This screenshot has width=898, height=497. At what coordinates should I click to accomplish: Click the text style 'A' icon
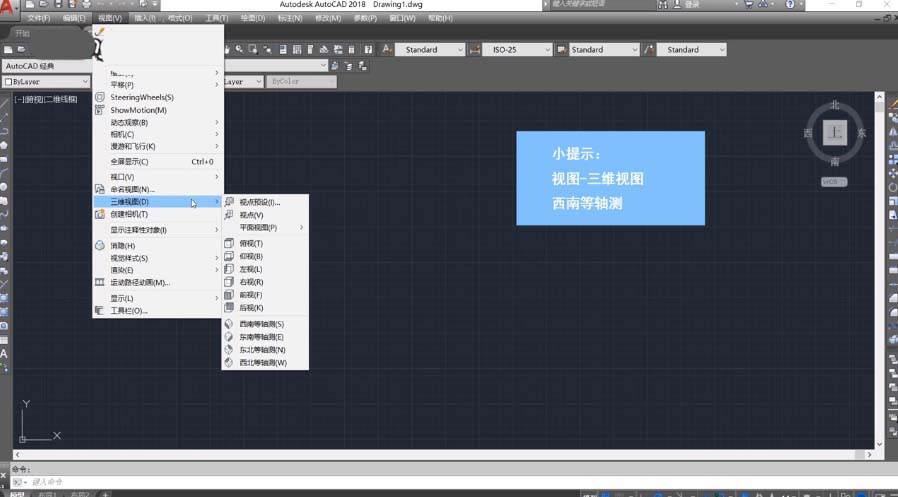coord(387,50)
